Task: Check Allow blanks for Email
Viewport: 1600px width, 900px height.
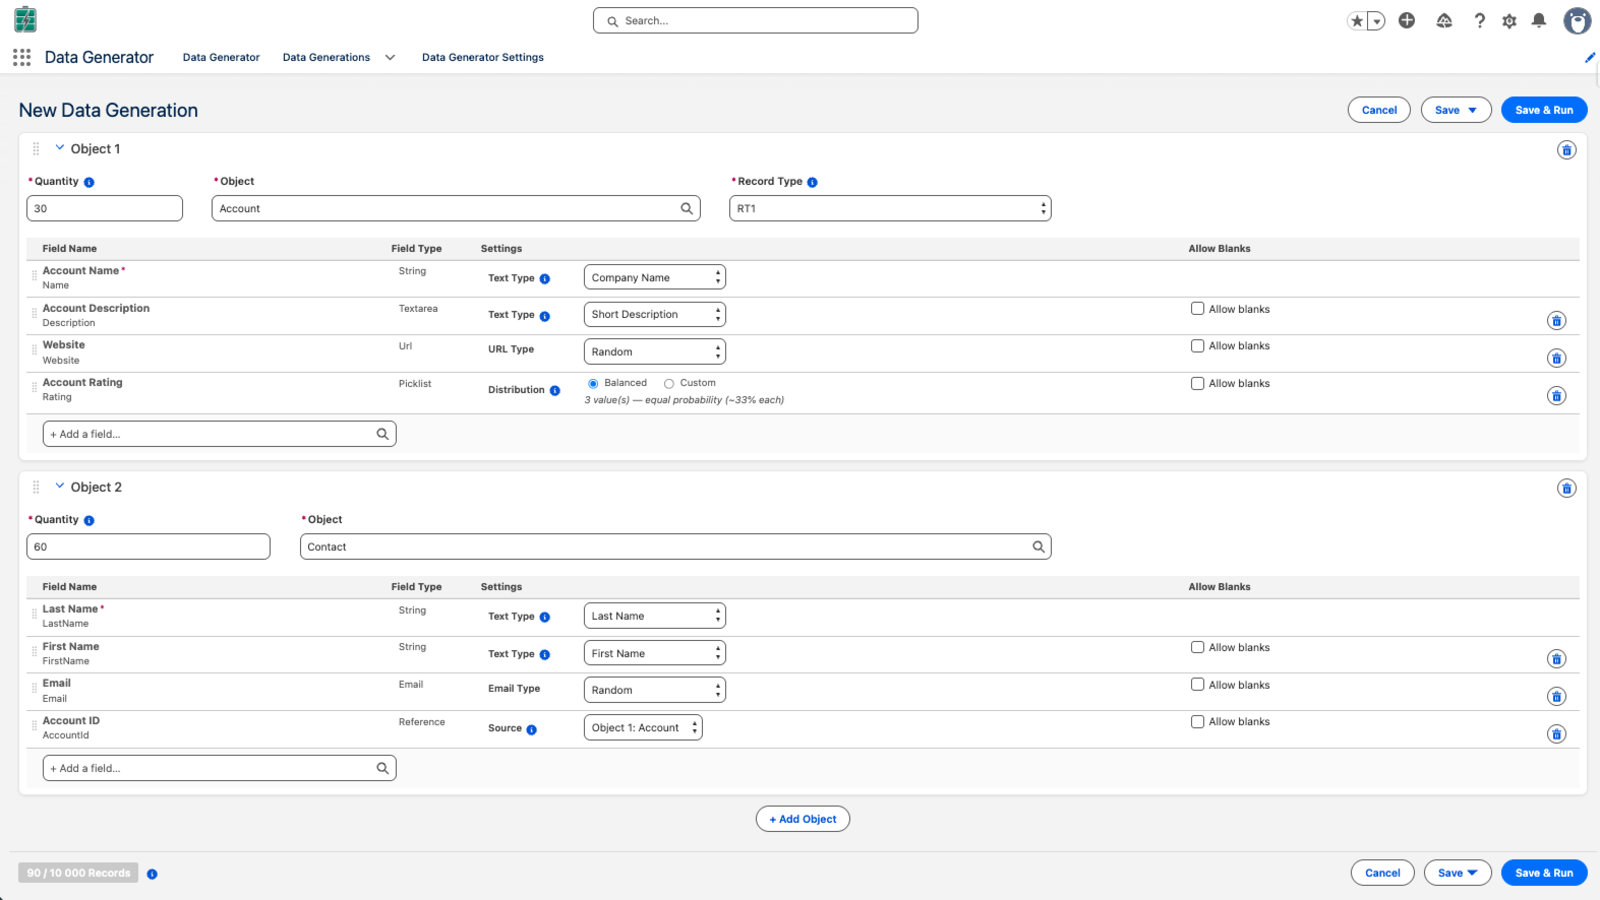Action: 1197,684
